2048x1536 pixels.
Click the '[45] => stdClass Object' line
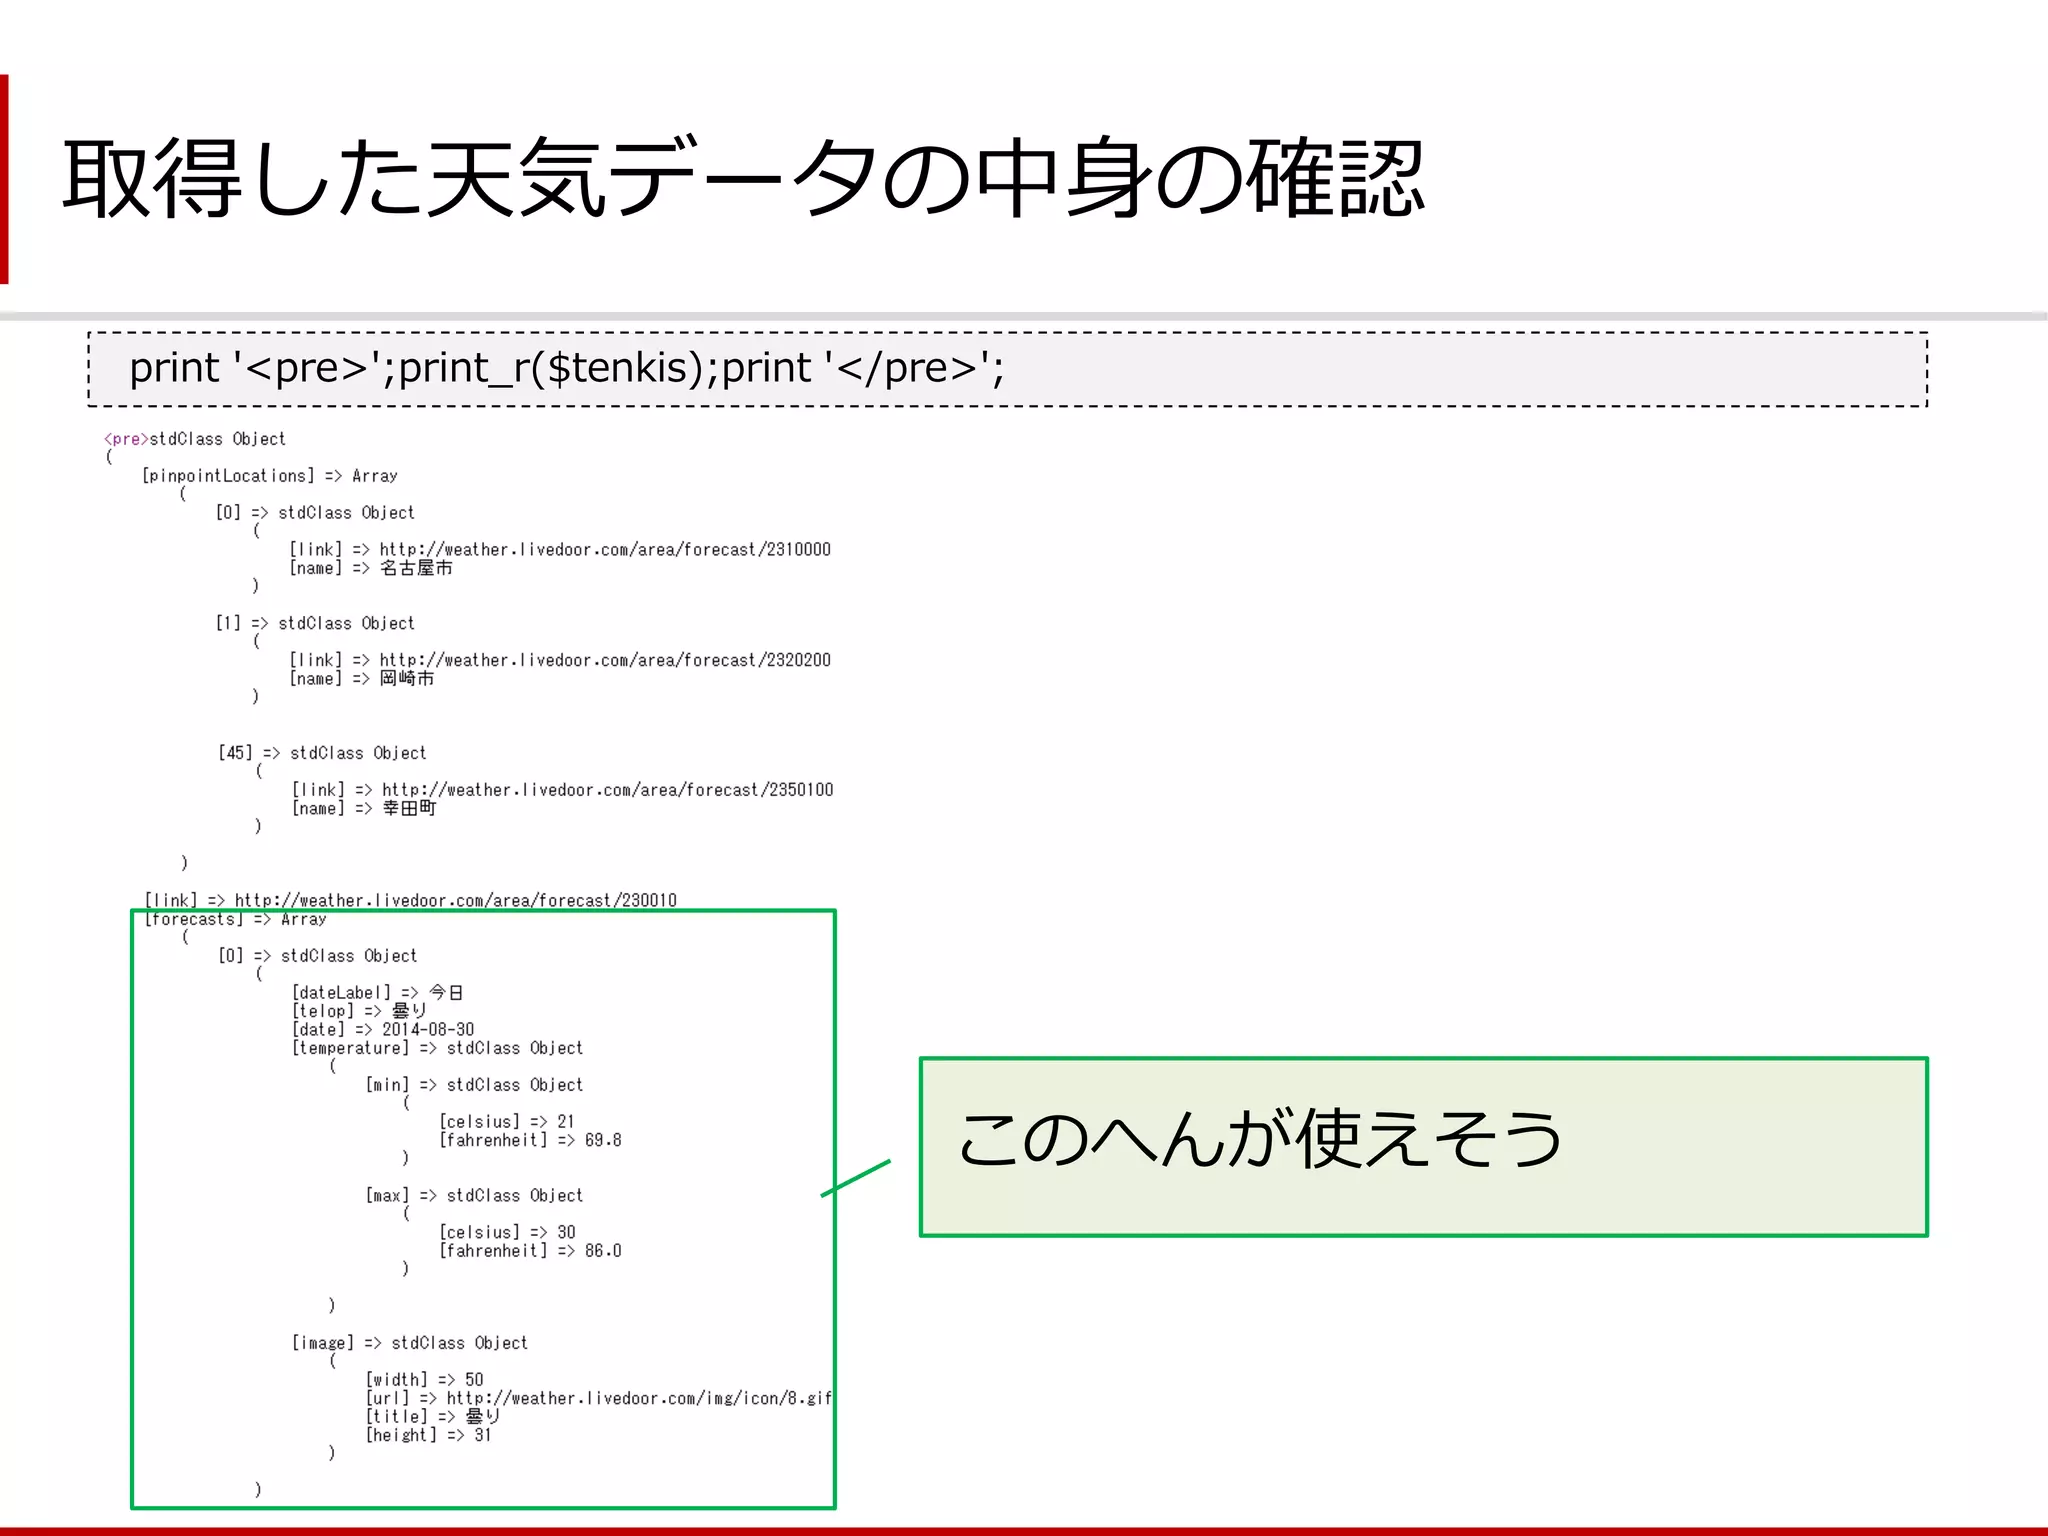[x=322, y=753]
